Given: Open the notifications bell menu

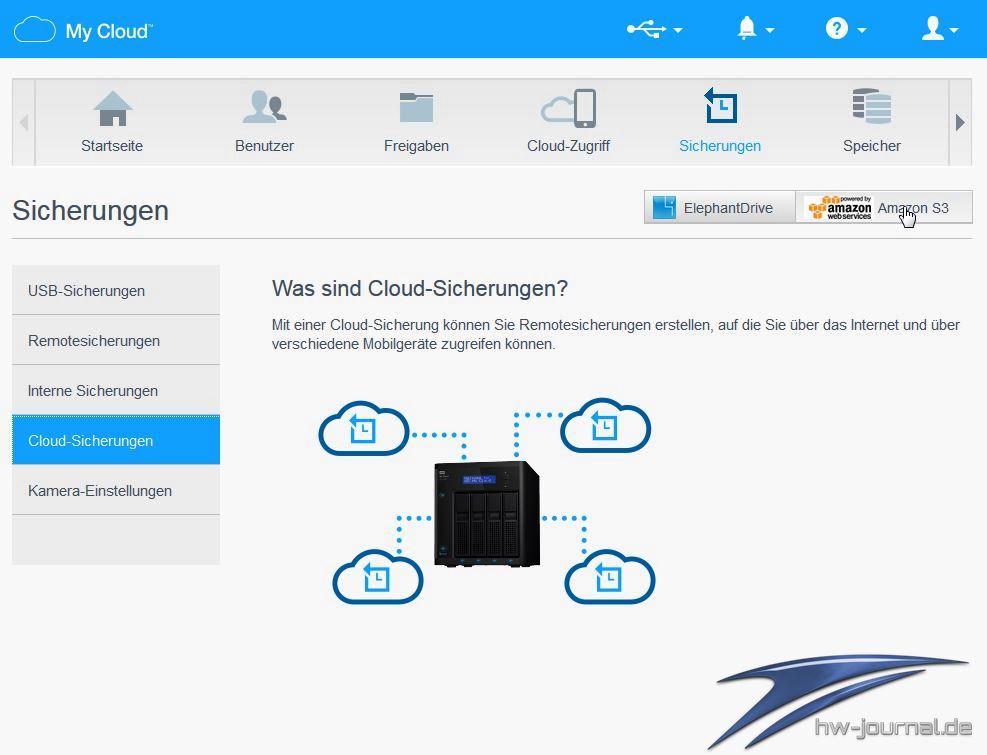Looking at the screenshot, I should (x=755, y=29).
